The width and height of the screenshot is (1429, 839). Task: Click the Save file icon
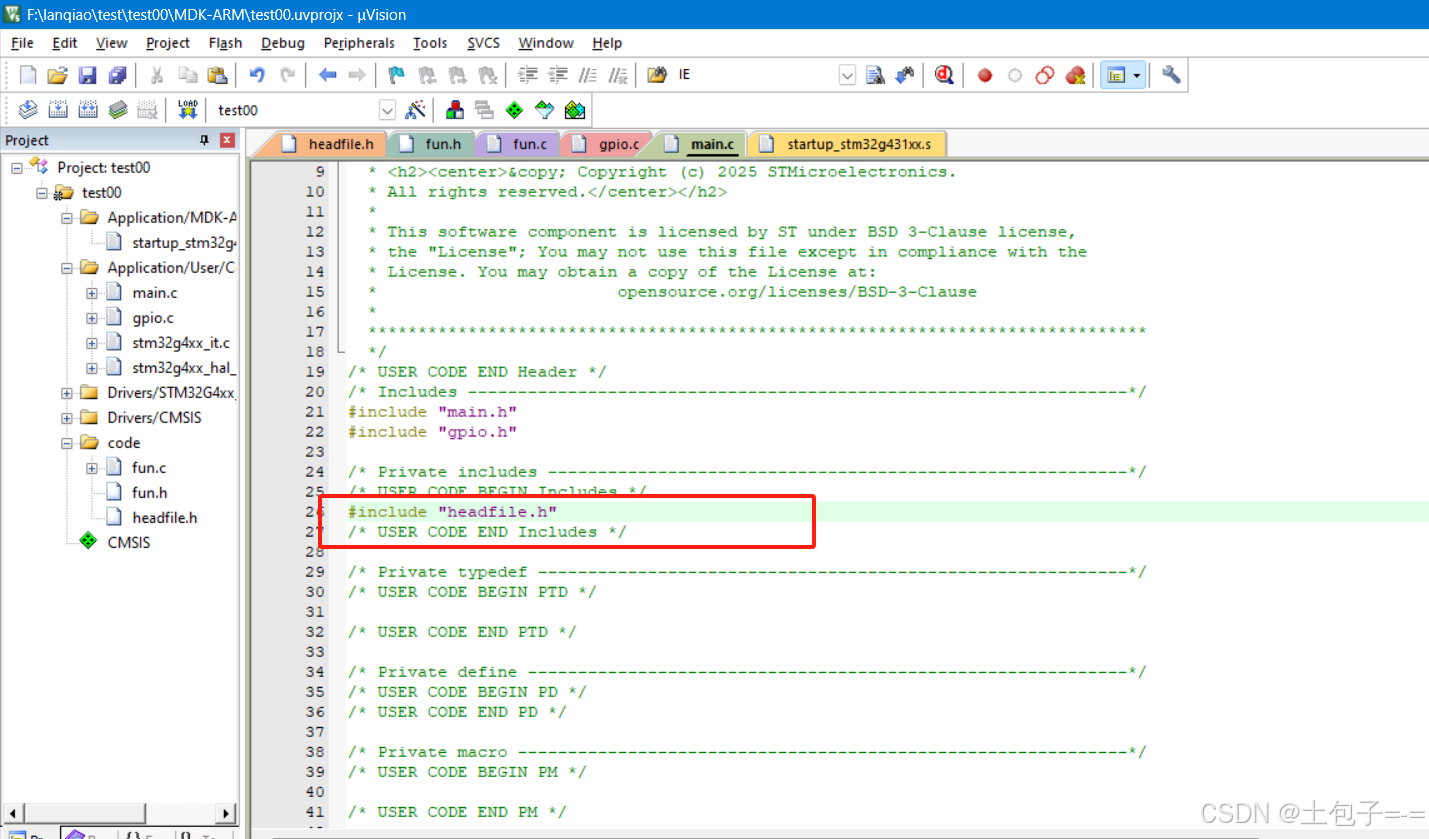pyautogui.click(x=87, y=75)
